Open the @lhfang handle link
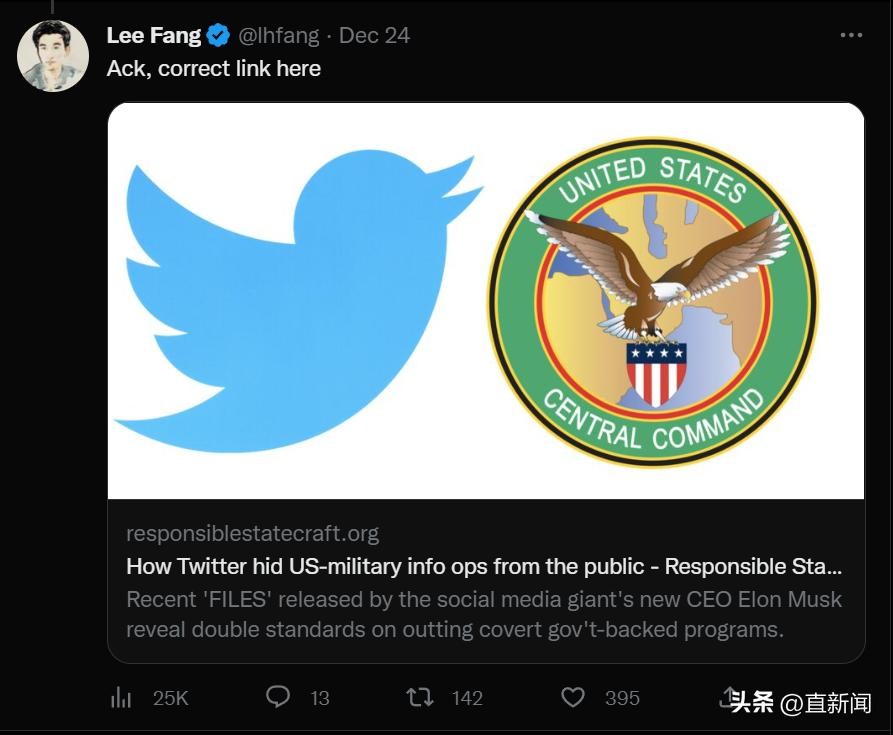Image resolution: width=893 pixels, height=735 pixels. point(279,35)
